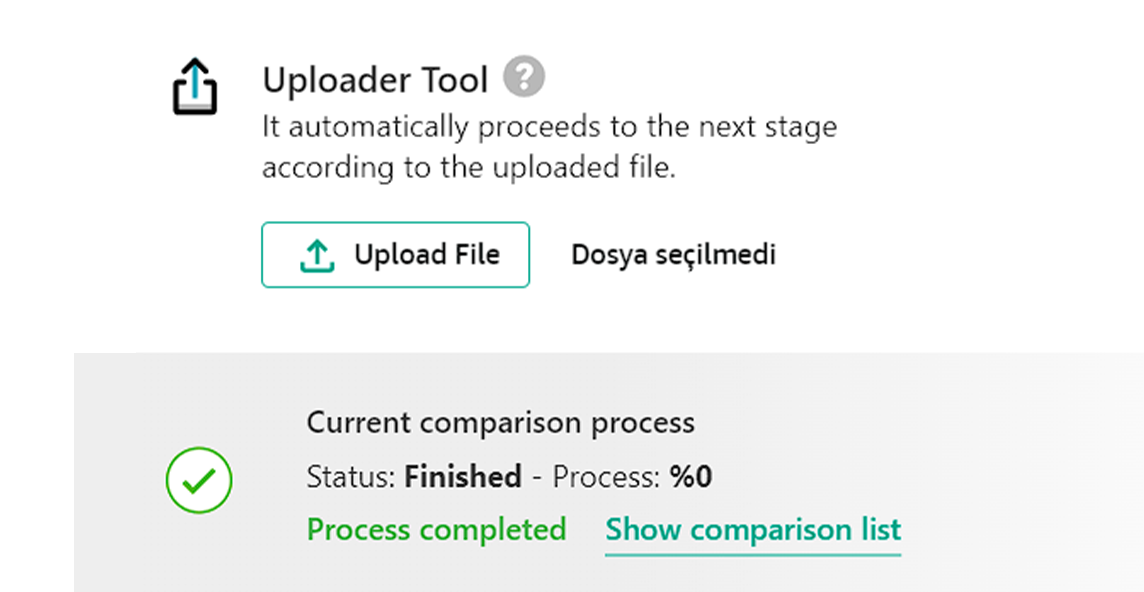Click the Uploader Tool share icon
The height and width of the screenshot is (592, 1144).
195,87
